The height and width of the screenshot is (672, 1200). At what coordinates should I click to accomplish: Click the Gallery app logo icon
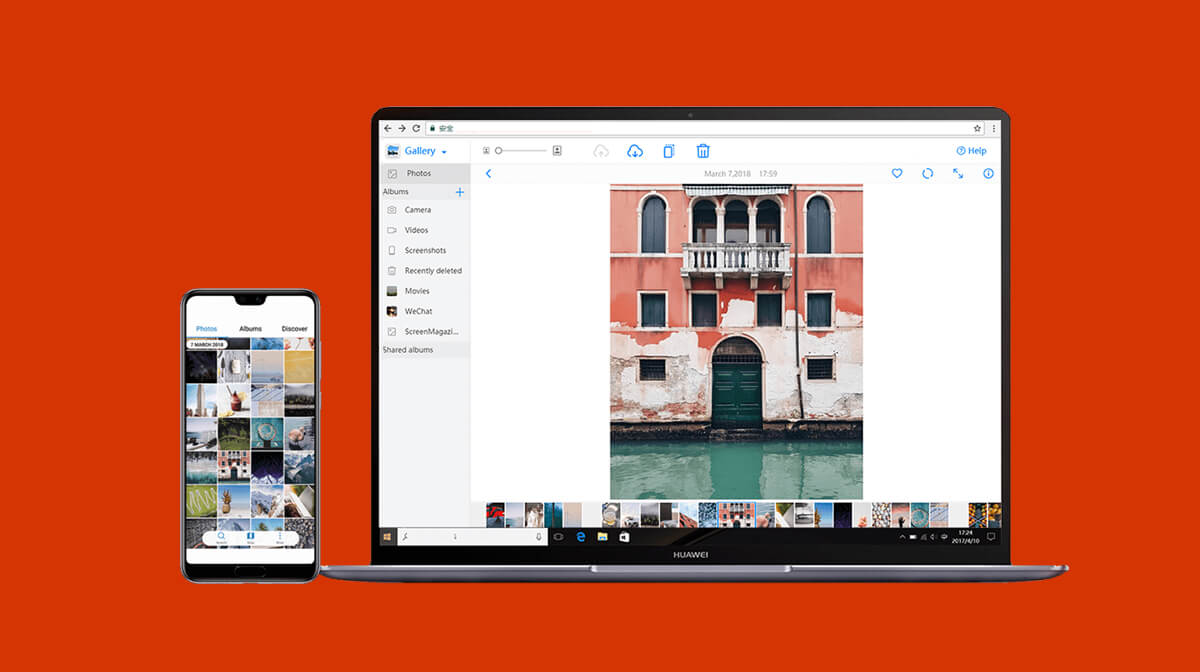392,151
